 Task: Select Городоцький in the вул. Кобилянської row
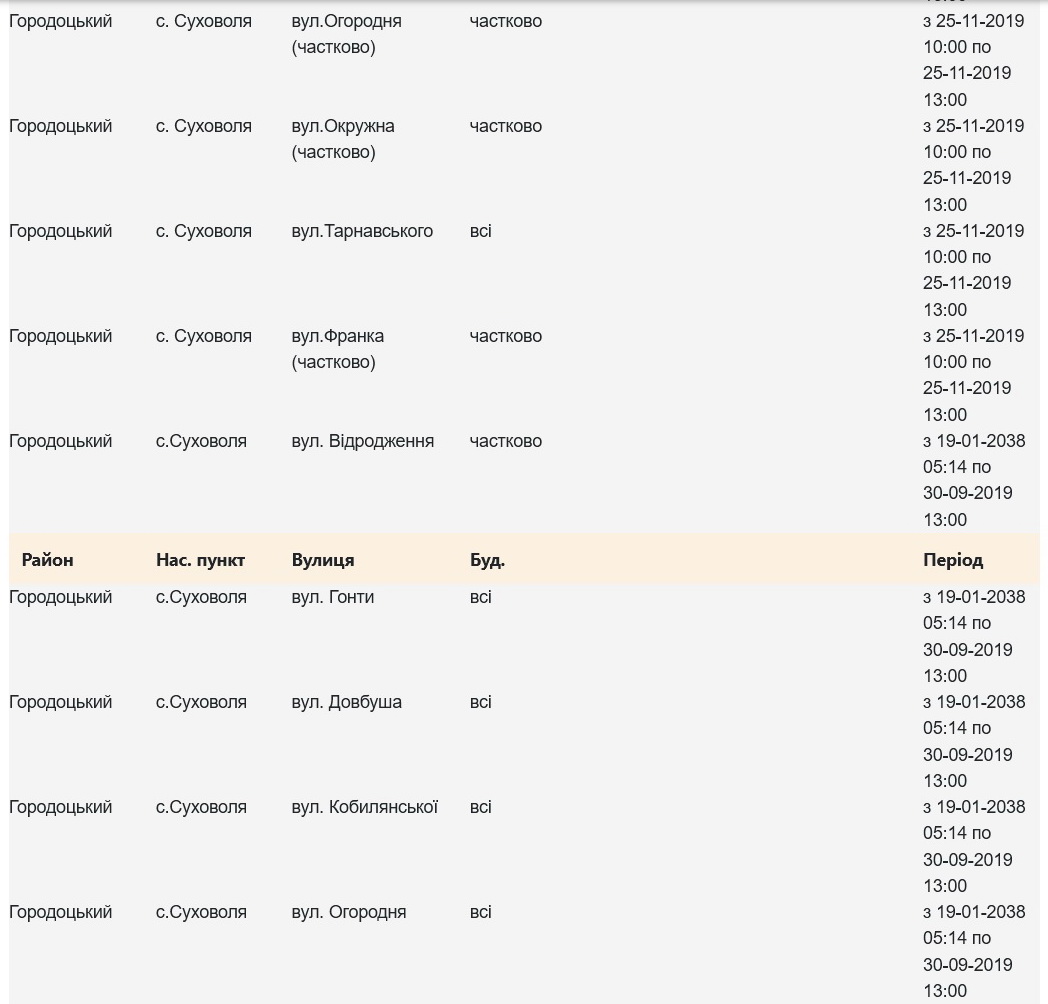pyautogui.click(x=60, y=807)
